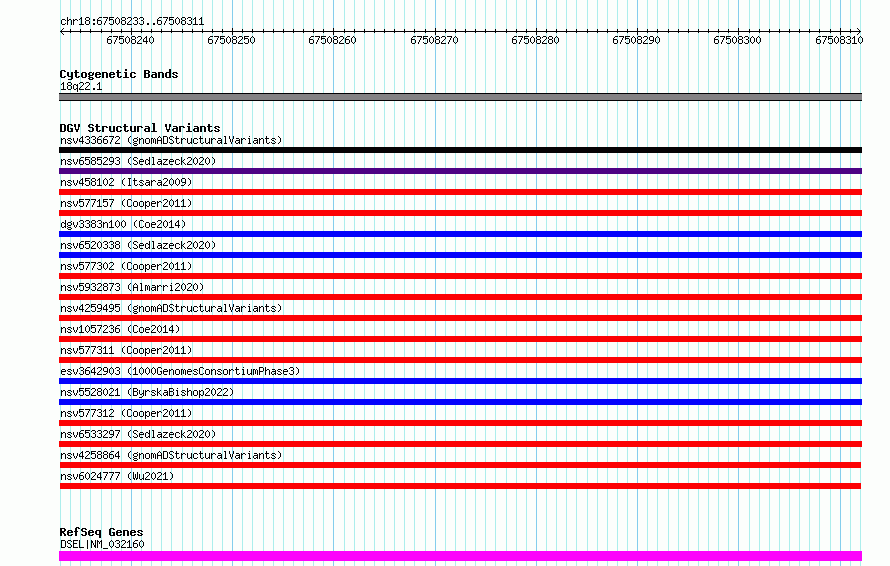Click ruler position 67508250
The width and height of the screenshot is (890, 566).
click(232, 40)
